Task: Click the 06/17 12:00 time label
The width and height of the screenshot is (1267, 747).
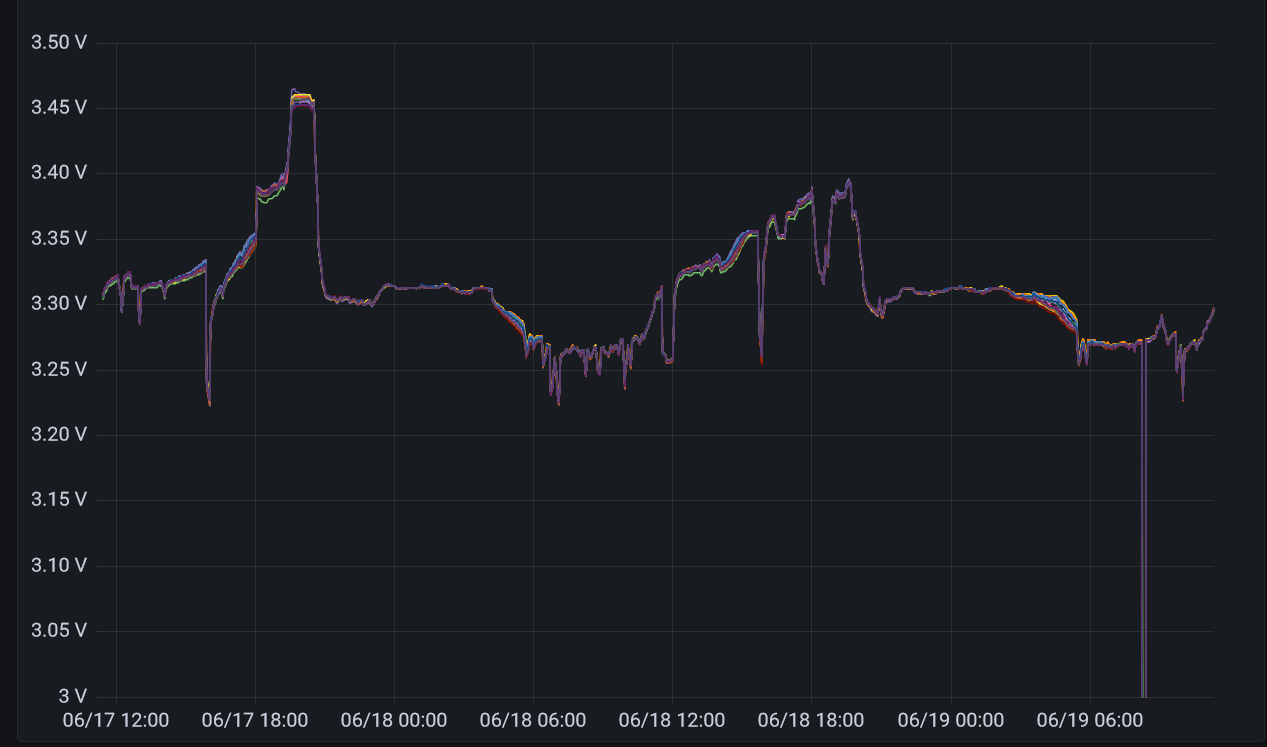Action: pos(116,720)
